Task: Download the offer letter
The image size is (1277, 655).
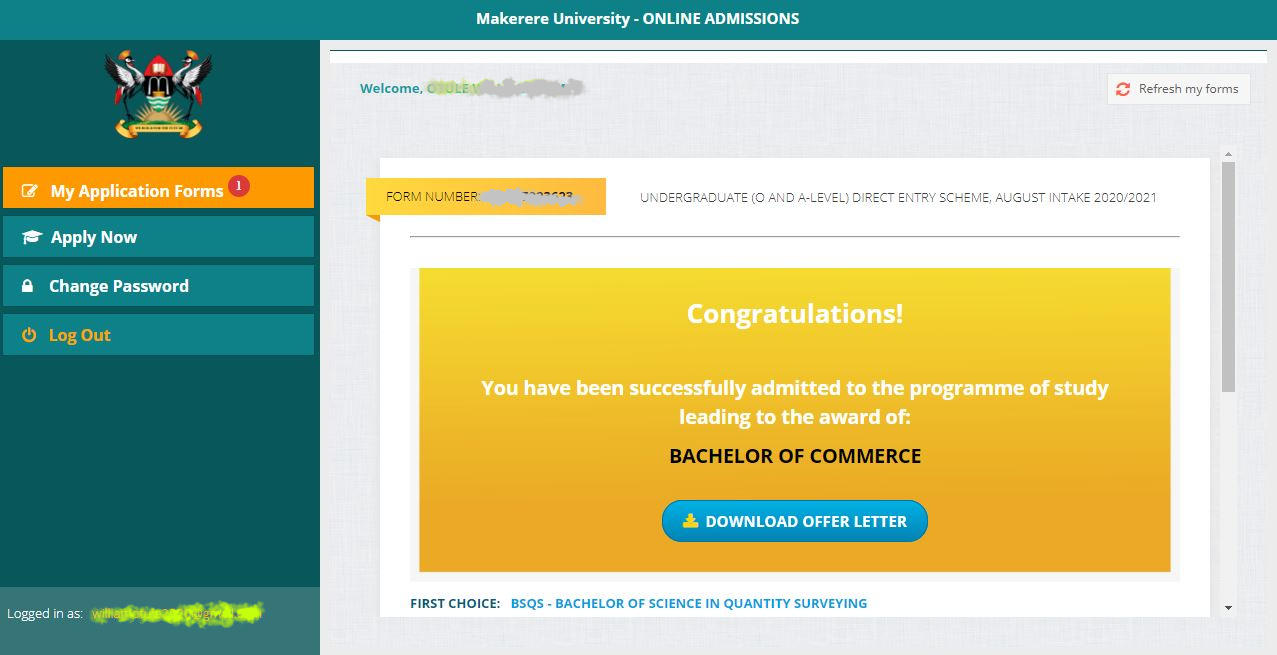Action: (x=795, y=521)
